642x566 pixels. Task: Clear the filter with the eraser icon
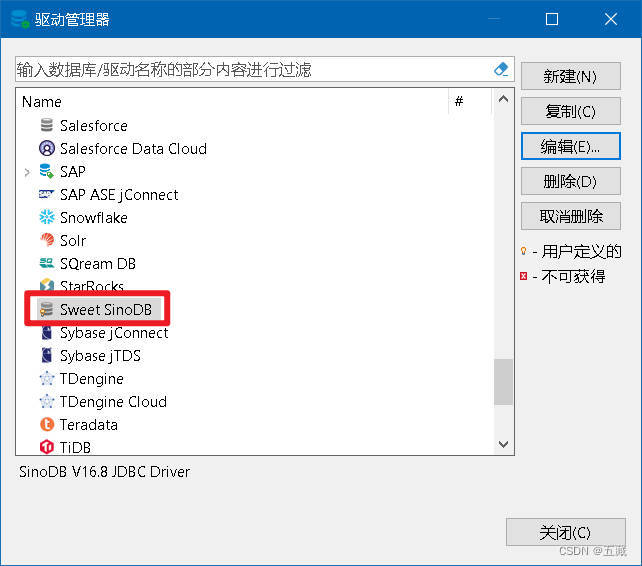pyautogui.click(x=501, y=69)
